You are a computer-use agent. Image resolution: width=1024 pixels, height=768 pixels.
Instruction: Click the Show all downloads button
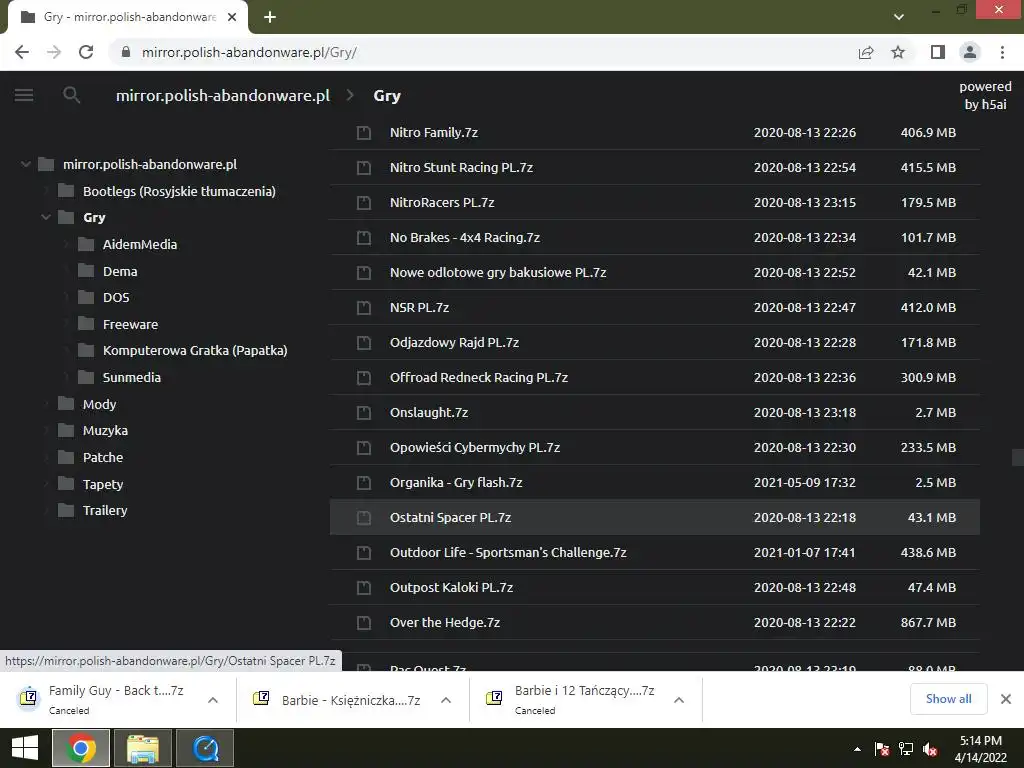(x=948, y=699)
